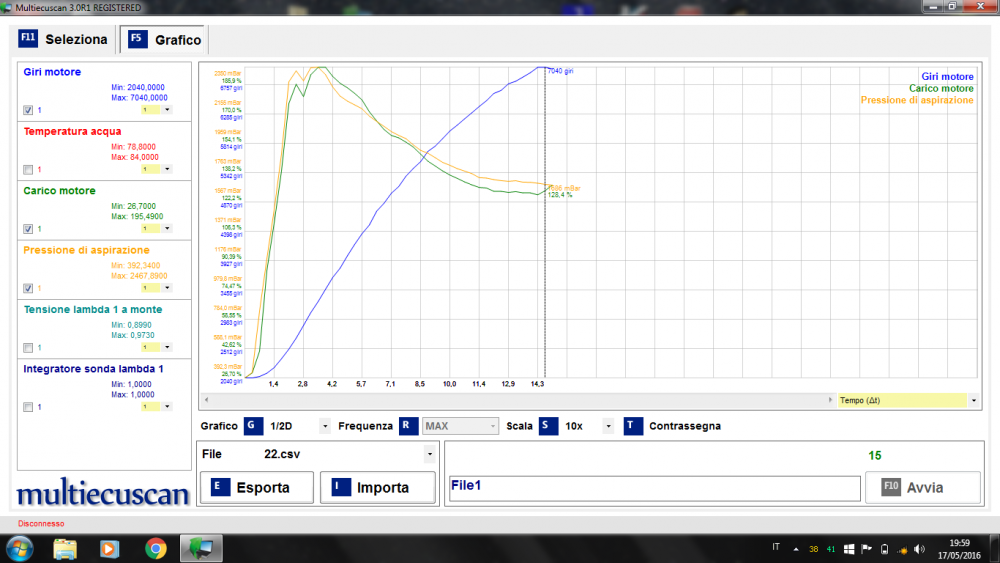This screenshot has height=563, width=1000.
Task: Click the Multiecuscan taskbar icon
Action: [x=202, y=548]
